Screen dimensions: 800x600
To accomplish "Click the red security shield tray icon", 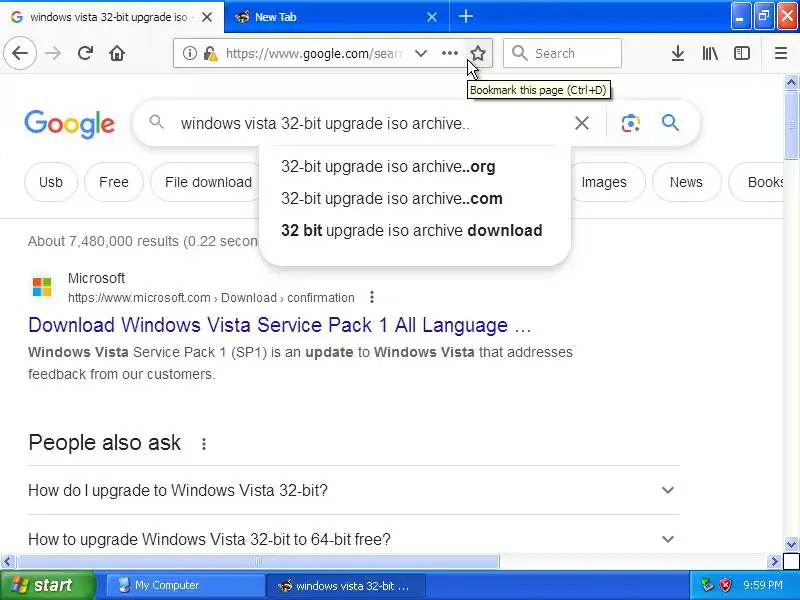I will [x=725, y=585].
